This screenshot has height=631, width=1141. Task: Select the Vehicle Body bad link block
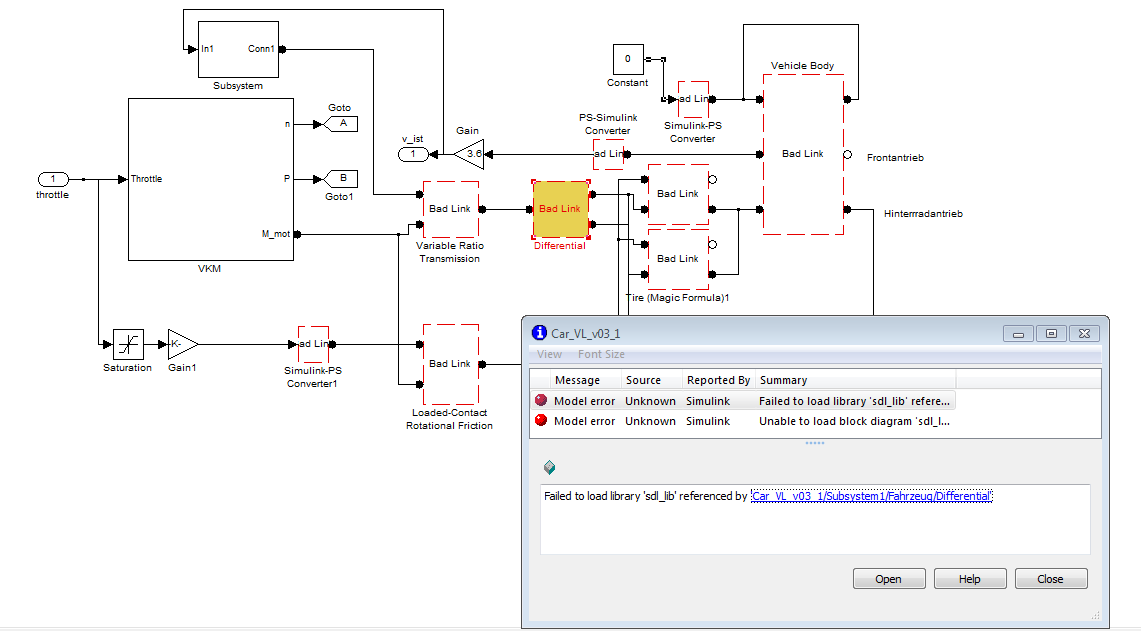click(x=803, y=154)
